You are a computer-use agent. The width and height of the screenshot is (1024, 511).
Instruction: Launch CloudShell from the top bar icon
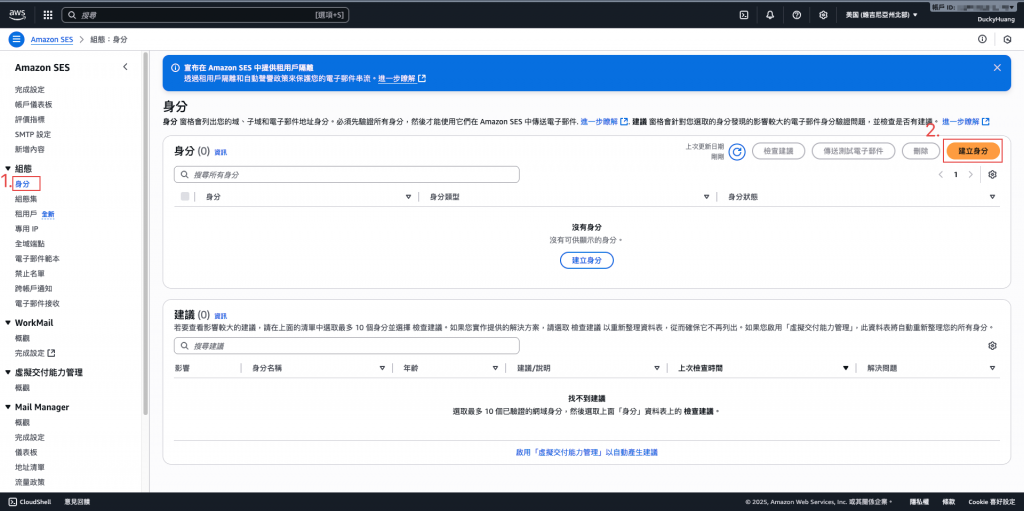click(x=743, y=14)
